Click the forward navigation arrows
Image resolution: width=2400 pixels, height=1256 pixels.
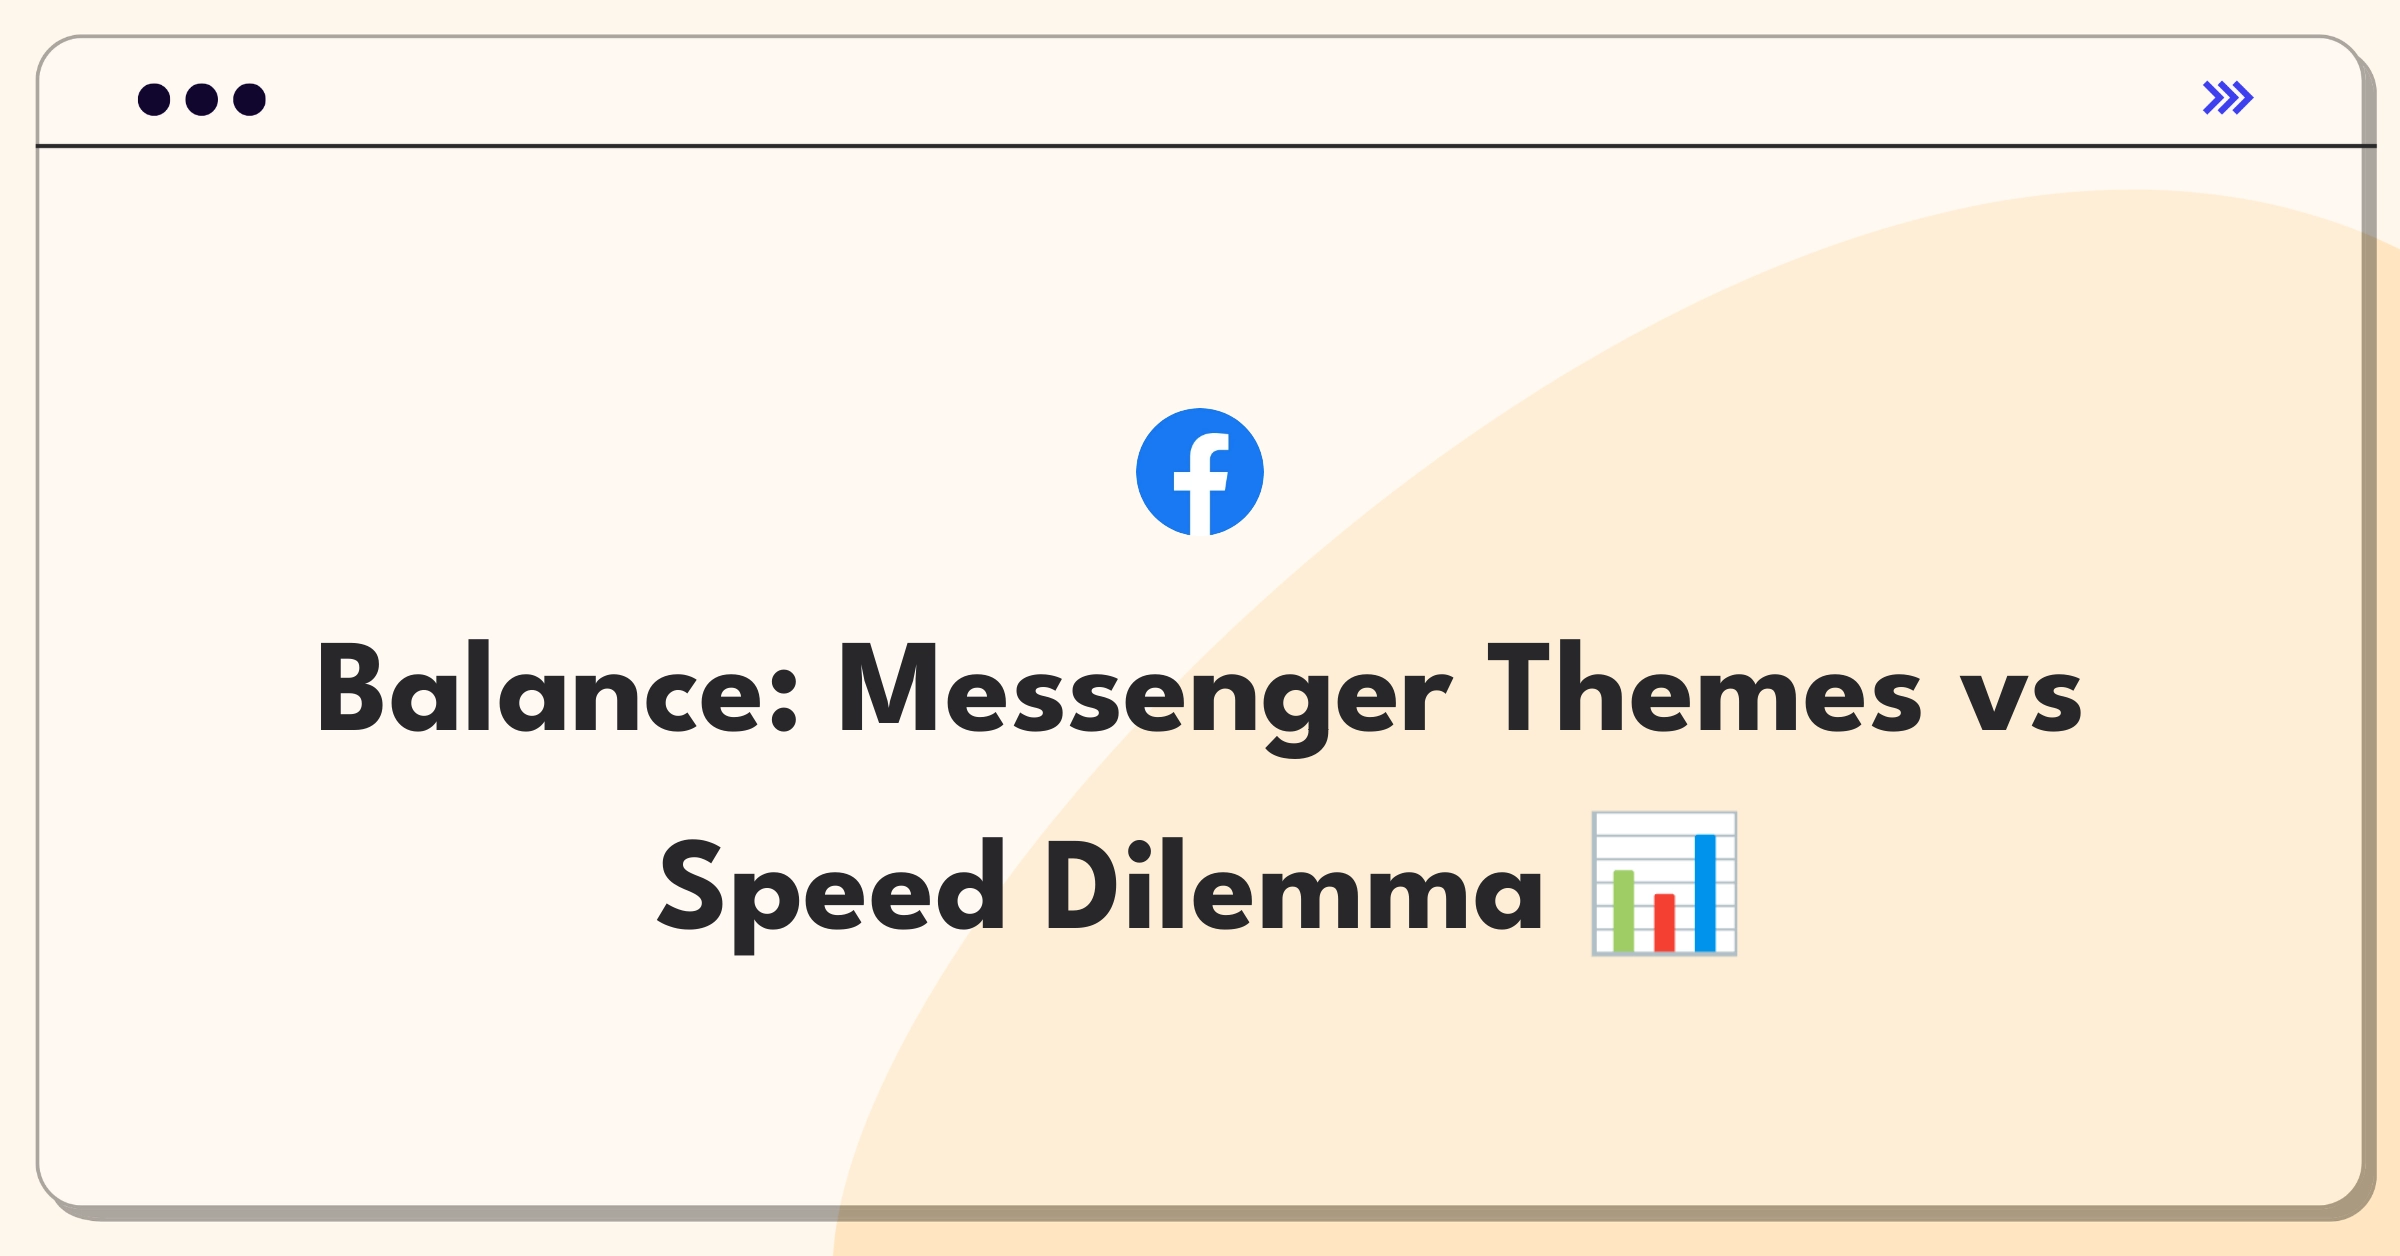coord(2227,98)
